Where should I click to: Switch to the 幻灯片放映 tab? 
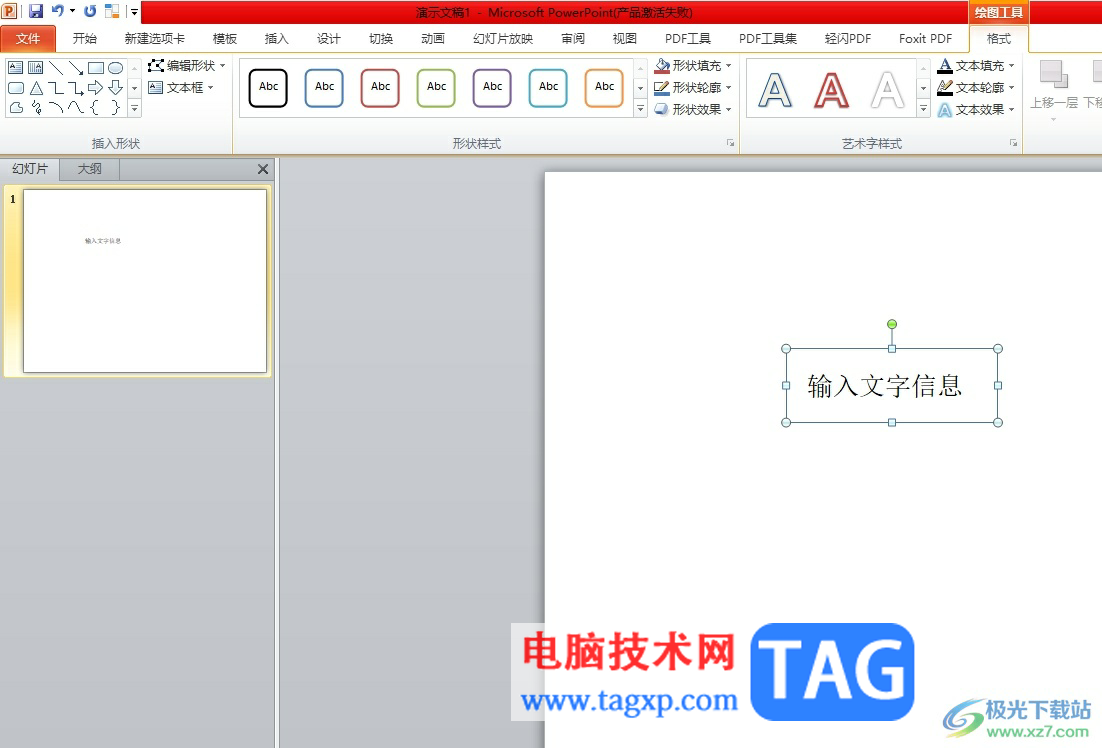(503, 39)
